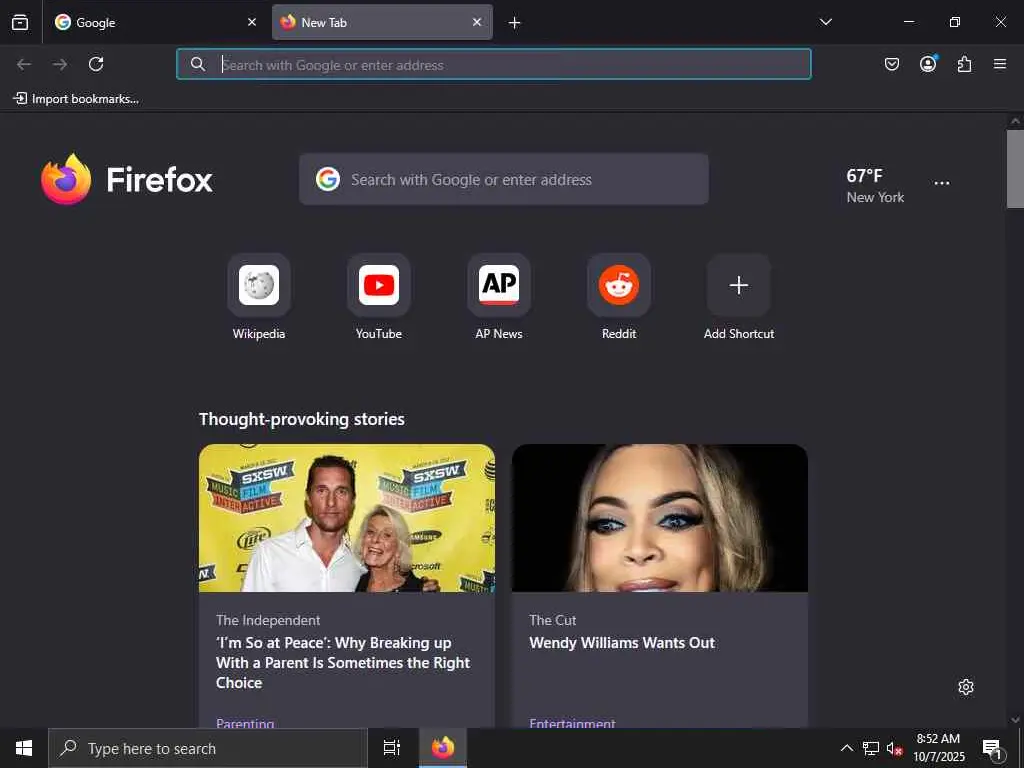Open the SXSW photo story thumbnail
1024x768 pixels.
pos(347,518)
